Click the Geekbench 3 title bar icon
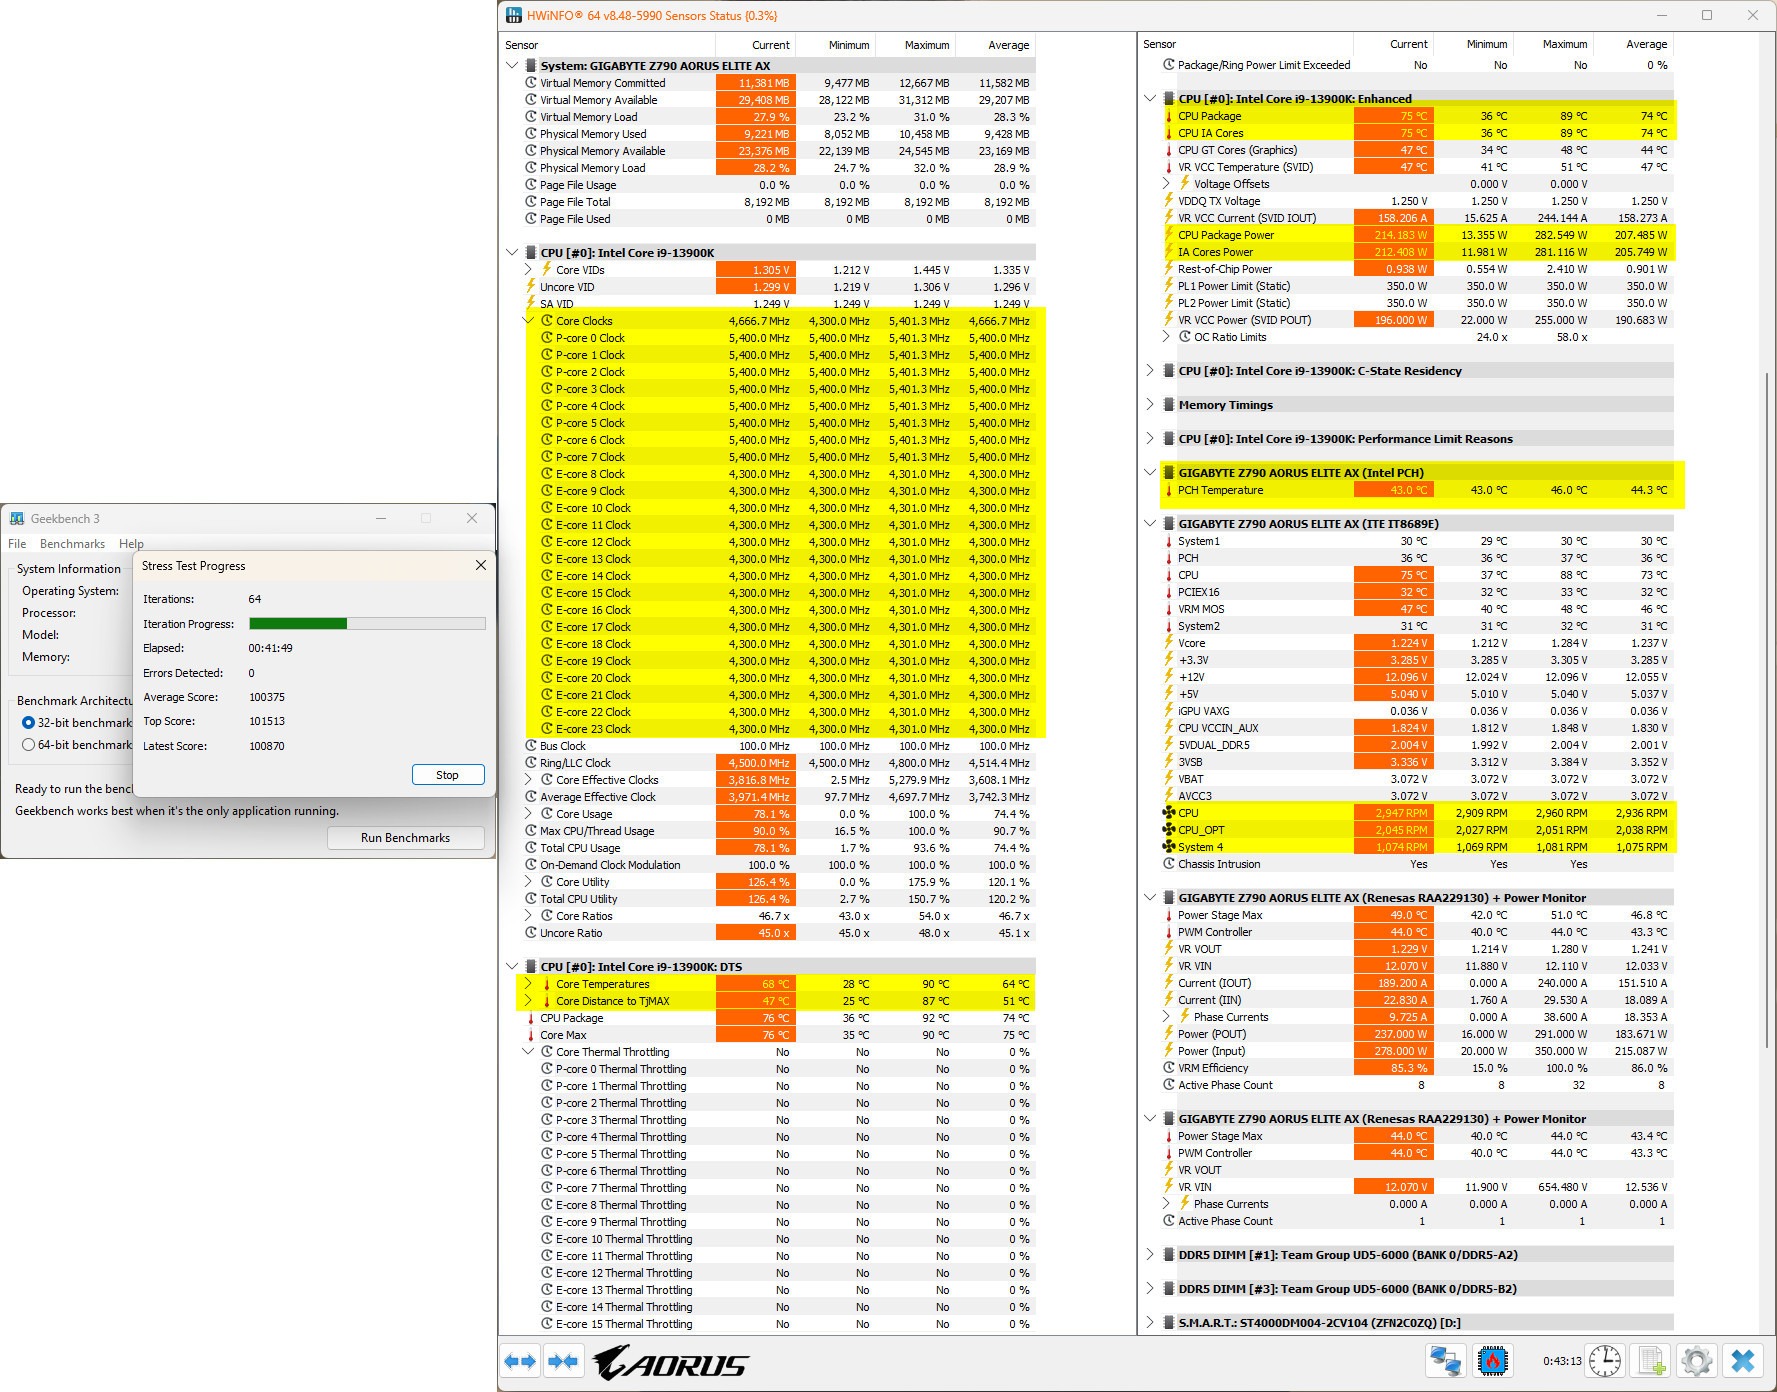This screenshot has height=1392, width=1777. click(17, 518)
